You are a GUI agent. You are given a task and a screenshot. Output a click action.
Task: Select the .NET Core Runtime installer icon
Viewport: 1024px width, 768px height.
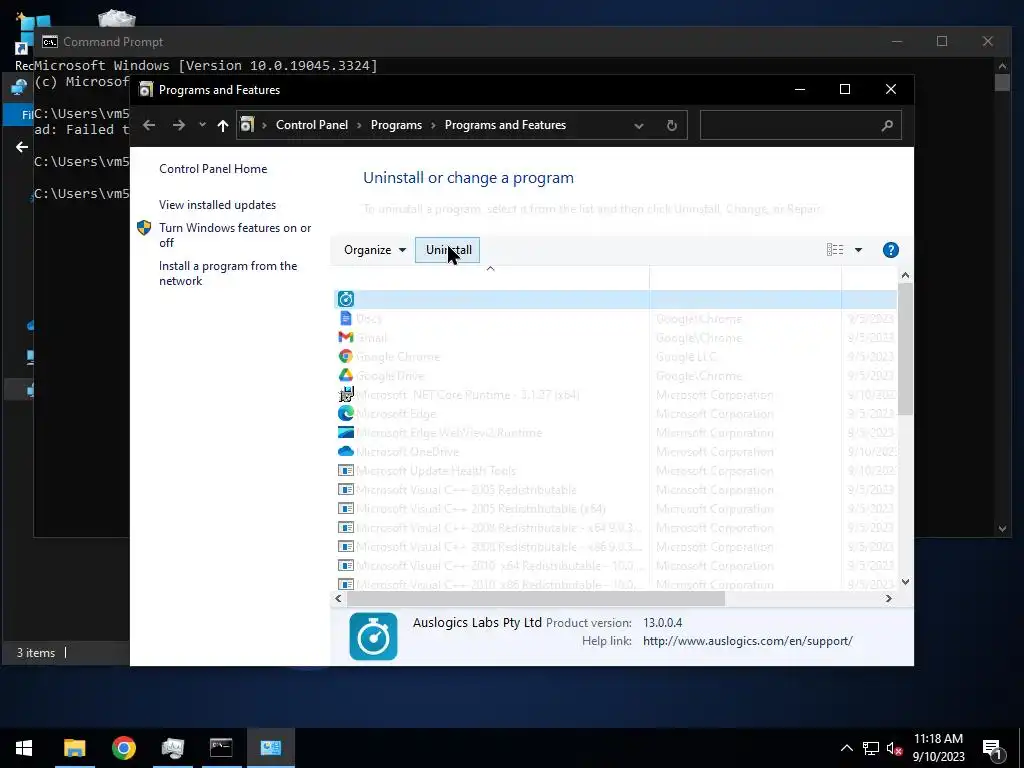[x=345, y=394]
